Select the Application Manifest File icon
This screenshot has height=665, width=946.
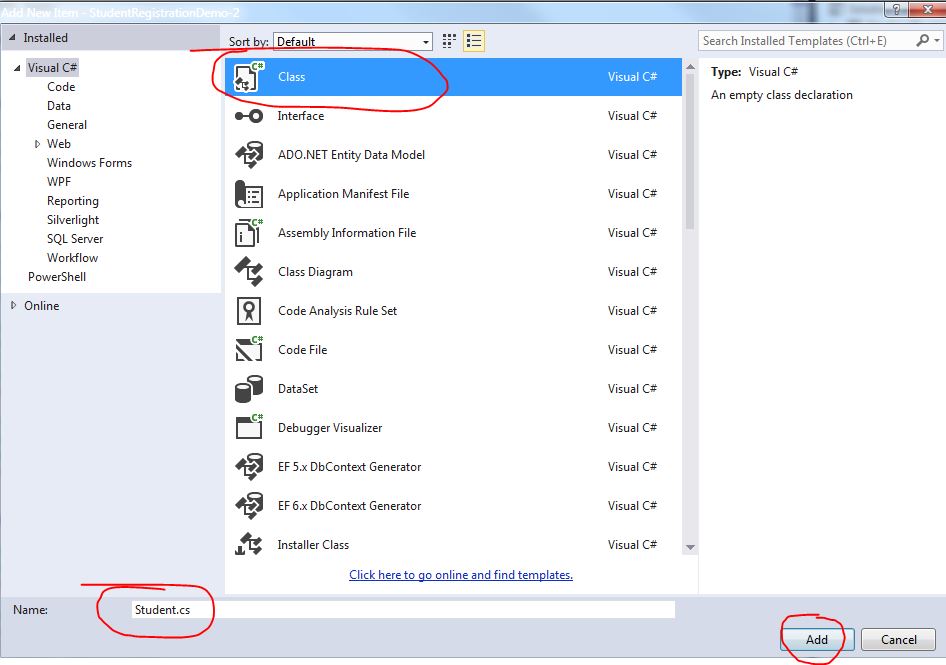click(x=248, y=194)
